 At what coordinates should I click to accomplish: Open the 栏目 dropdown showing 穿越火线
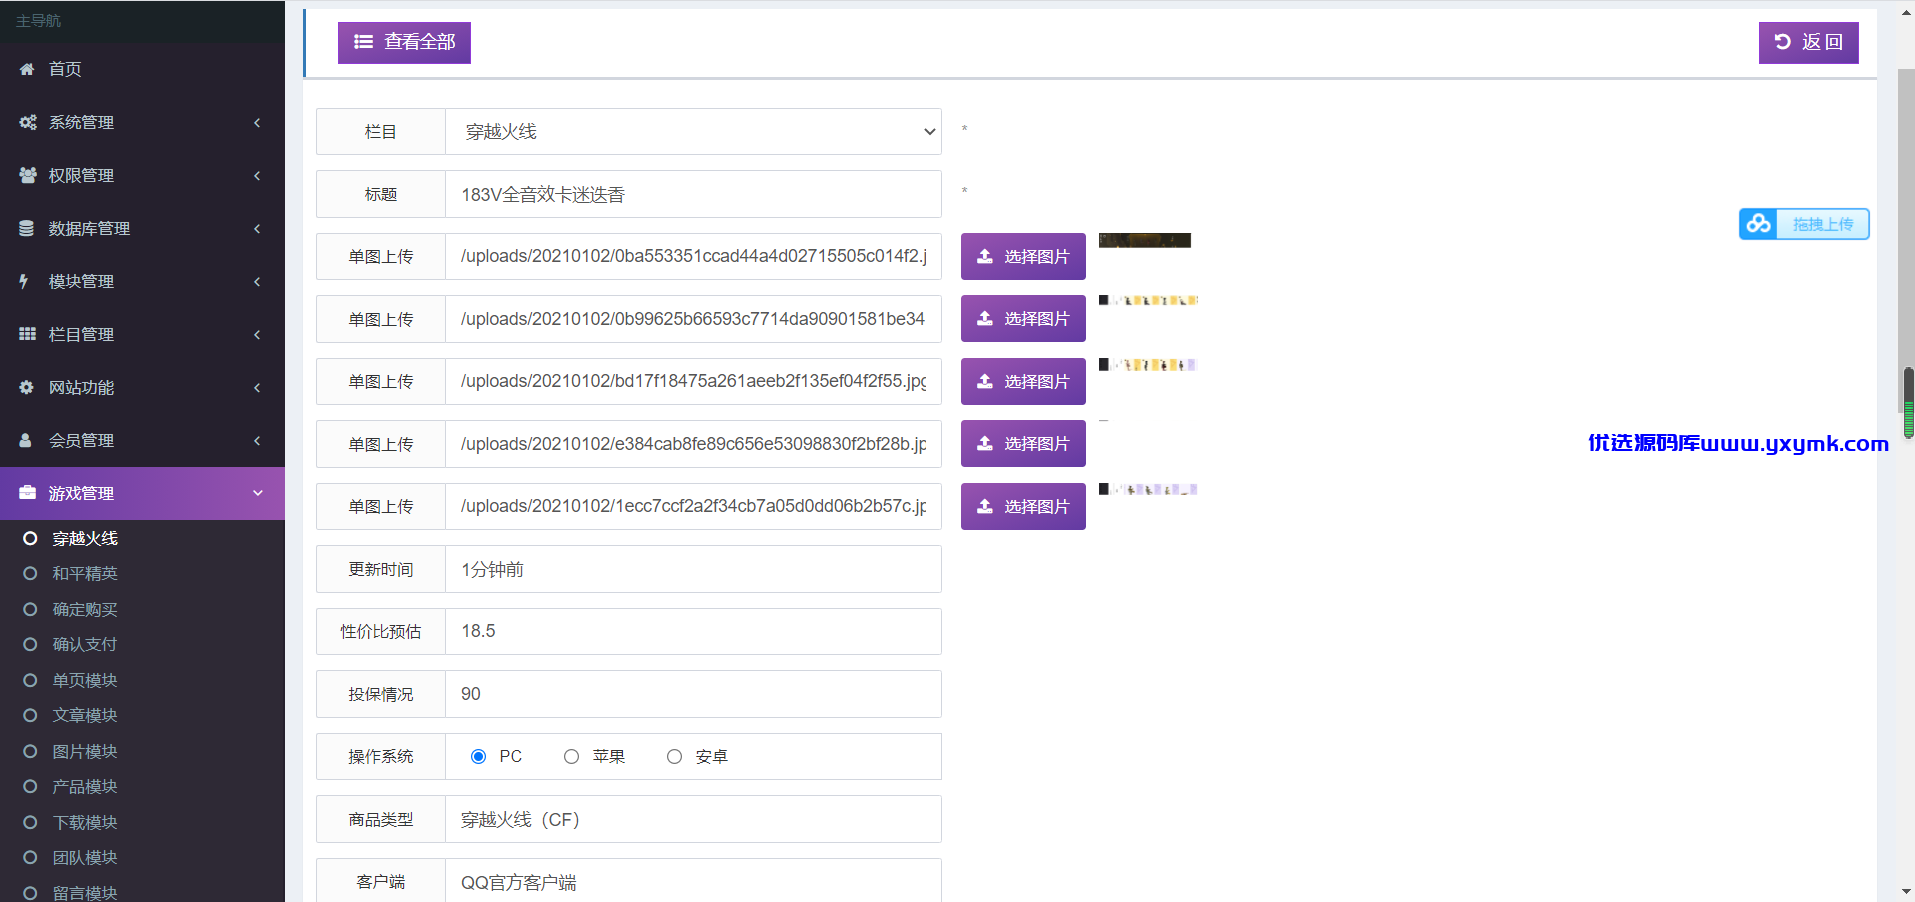[x=694, y=132]
